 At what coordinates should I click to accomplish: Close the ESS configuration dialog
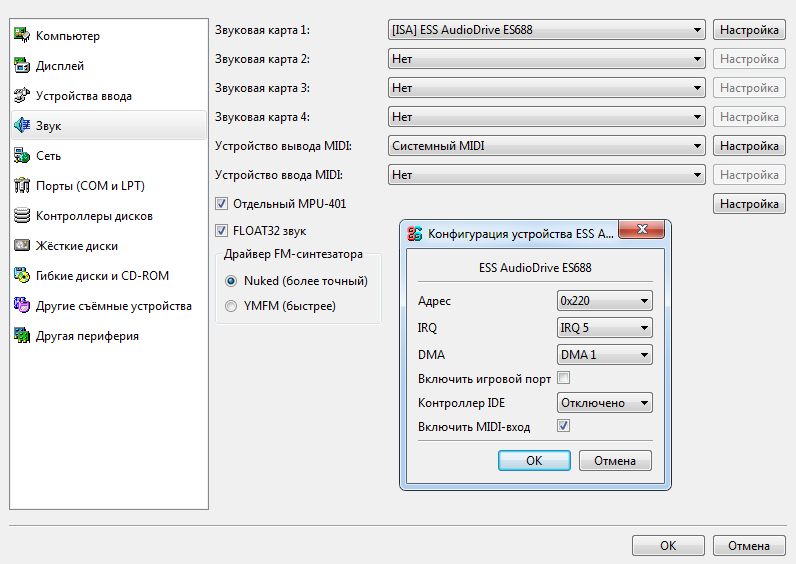[642, 229]
